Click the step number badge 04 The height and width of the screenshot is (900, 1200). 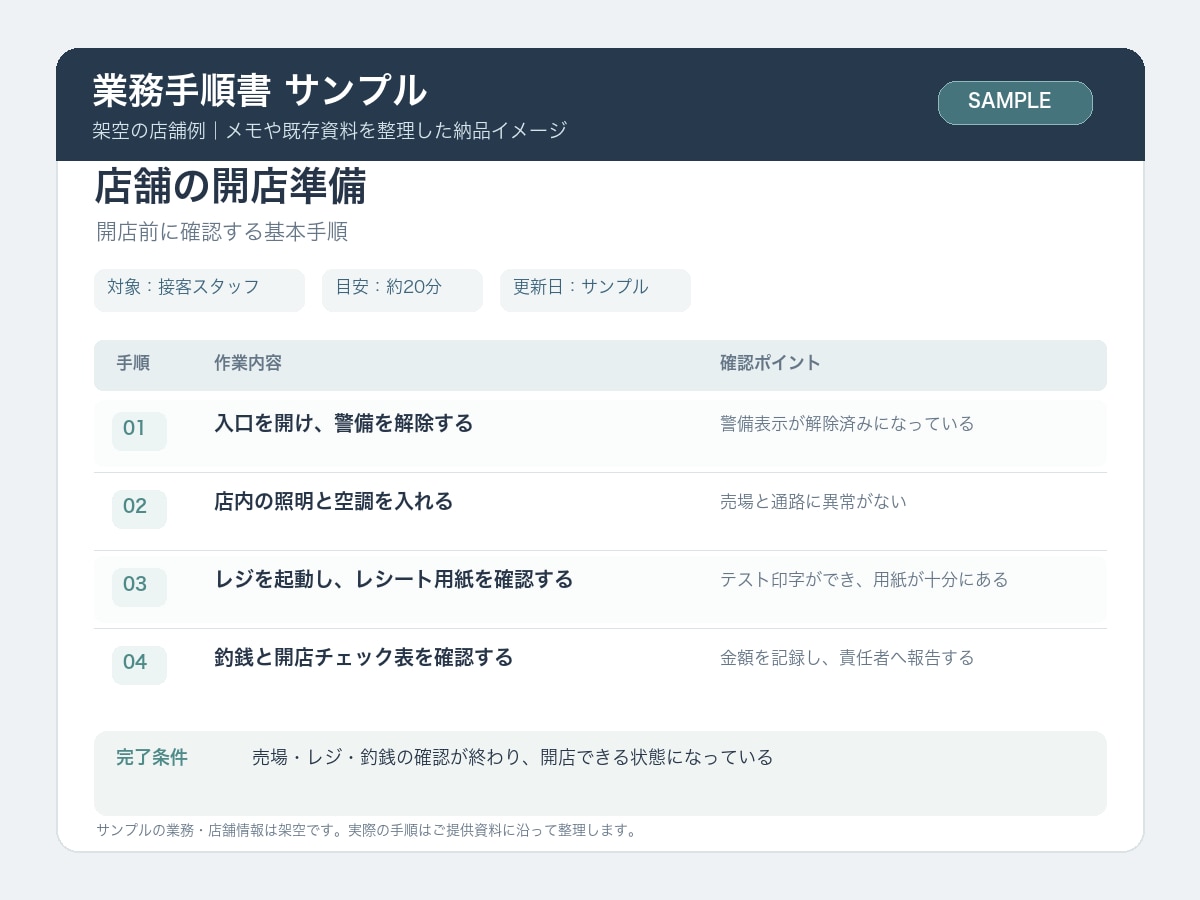139,665
